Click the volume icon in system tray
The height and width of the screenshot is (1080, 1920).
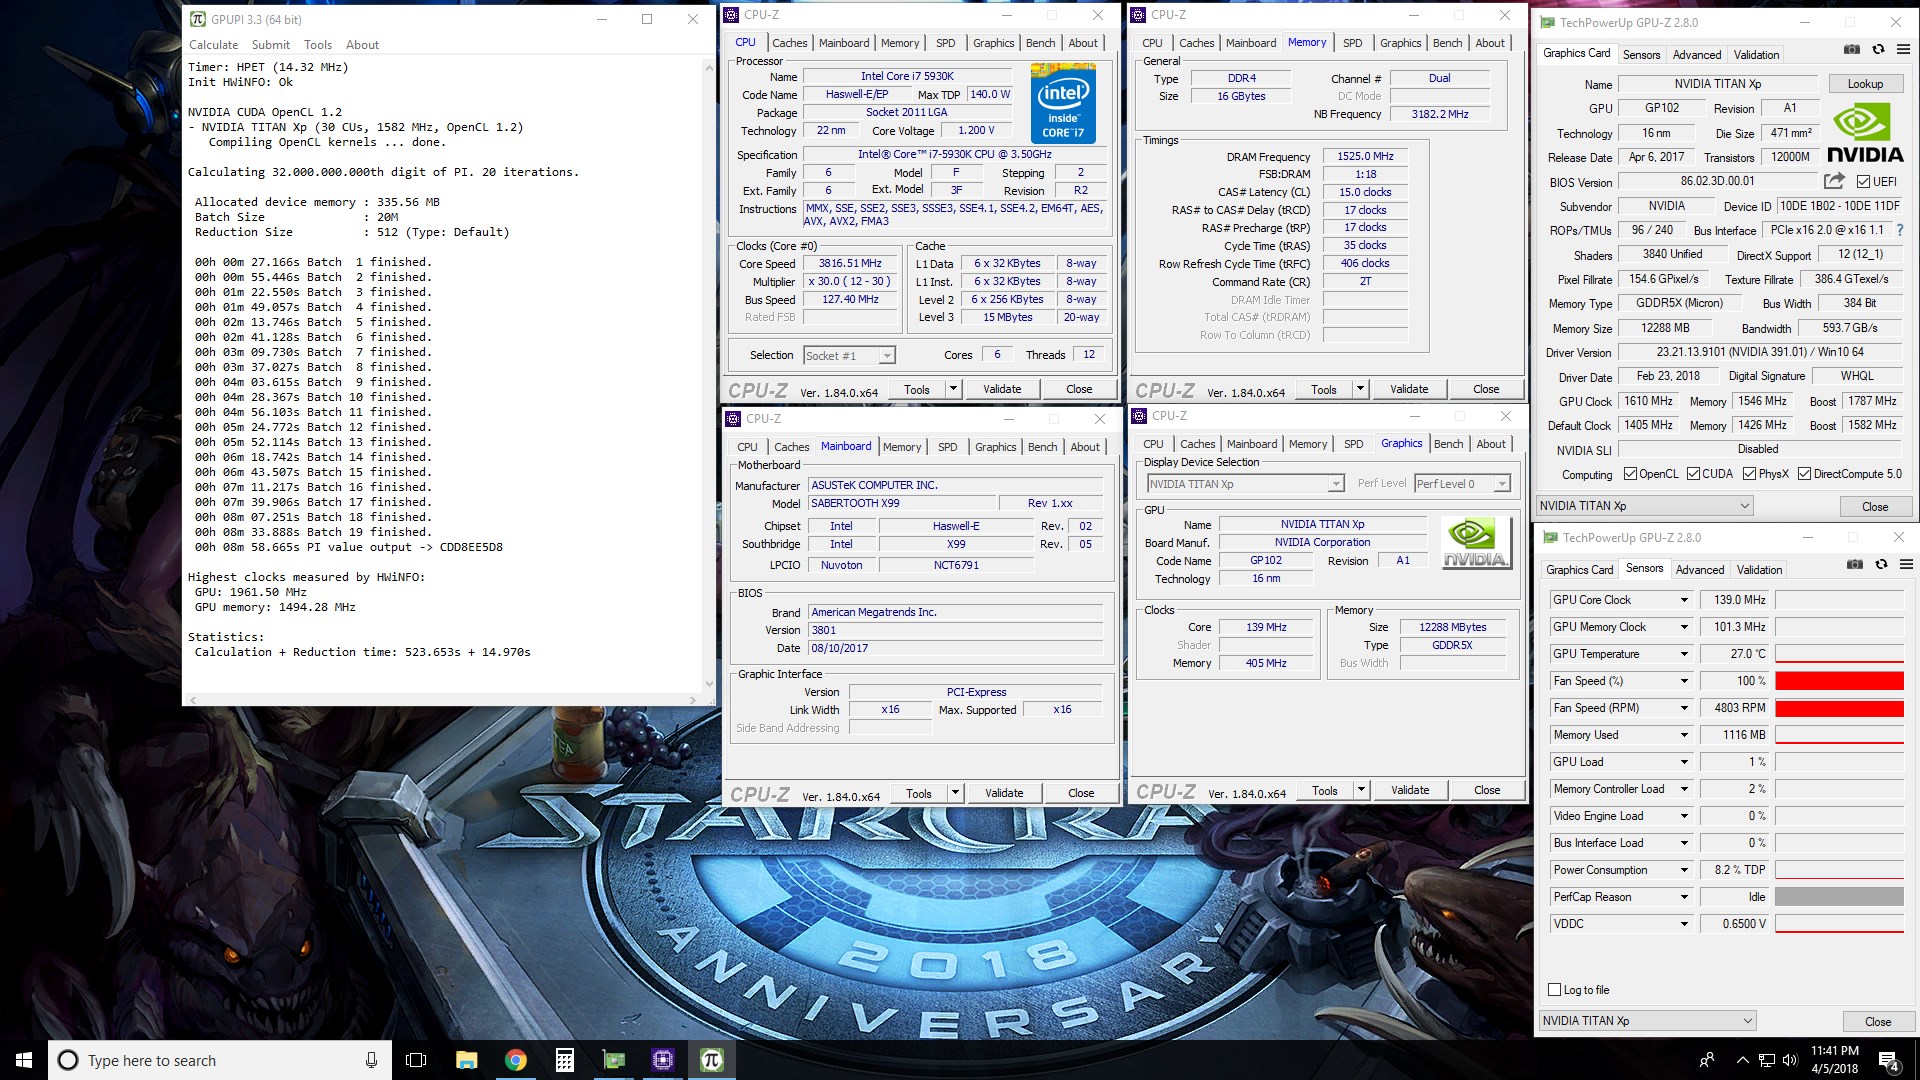coord(1790,1060)
